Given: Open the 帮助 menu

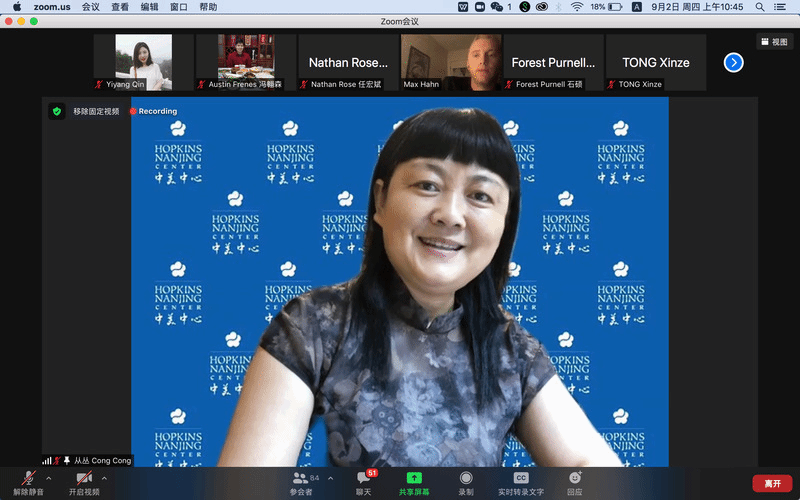Looking at the screenshot, I should pos(208,7).
